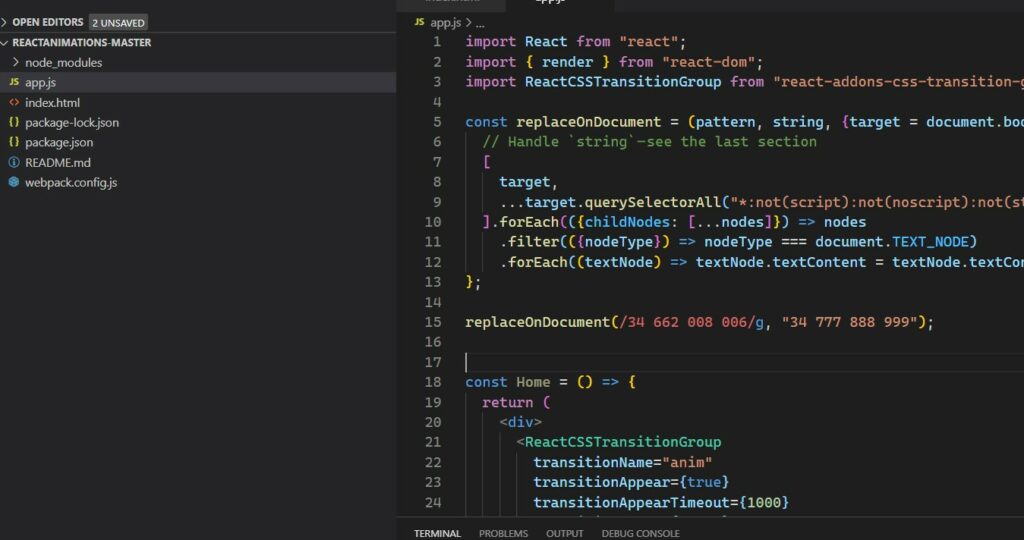
Task: Switch to the PROBLEMS panel tab
Action: [x=503, y=533]
